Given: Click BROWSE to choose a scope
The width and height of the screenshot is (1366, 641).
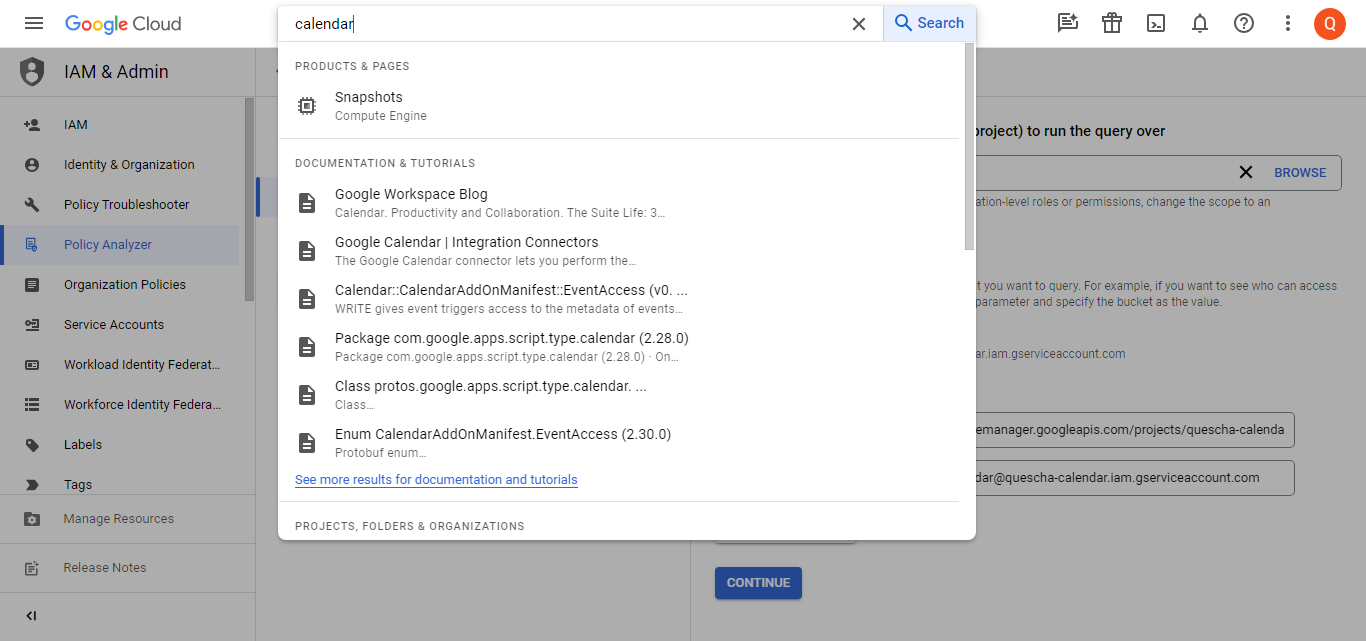Looking at the screenshot, I should point(1299,172).
